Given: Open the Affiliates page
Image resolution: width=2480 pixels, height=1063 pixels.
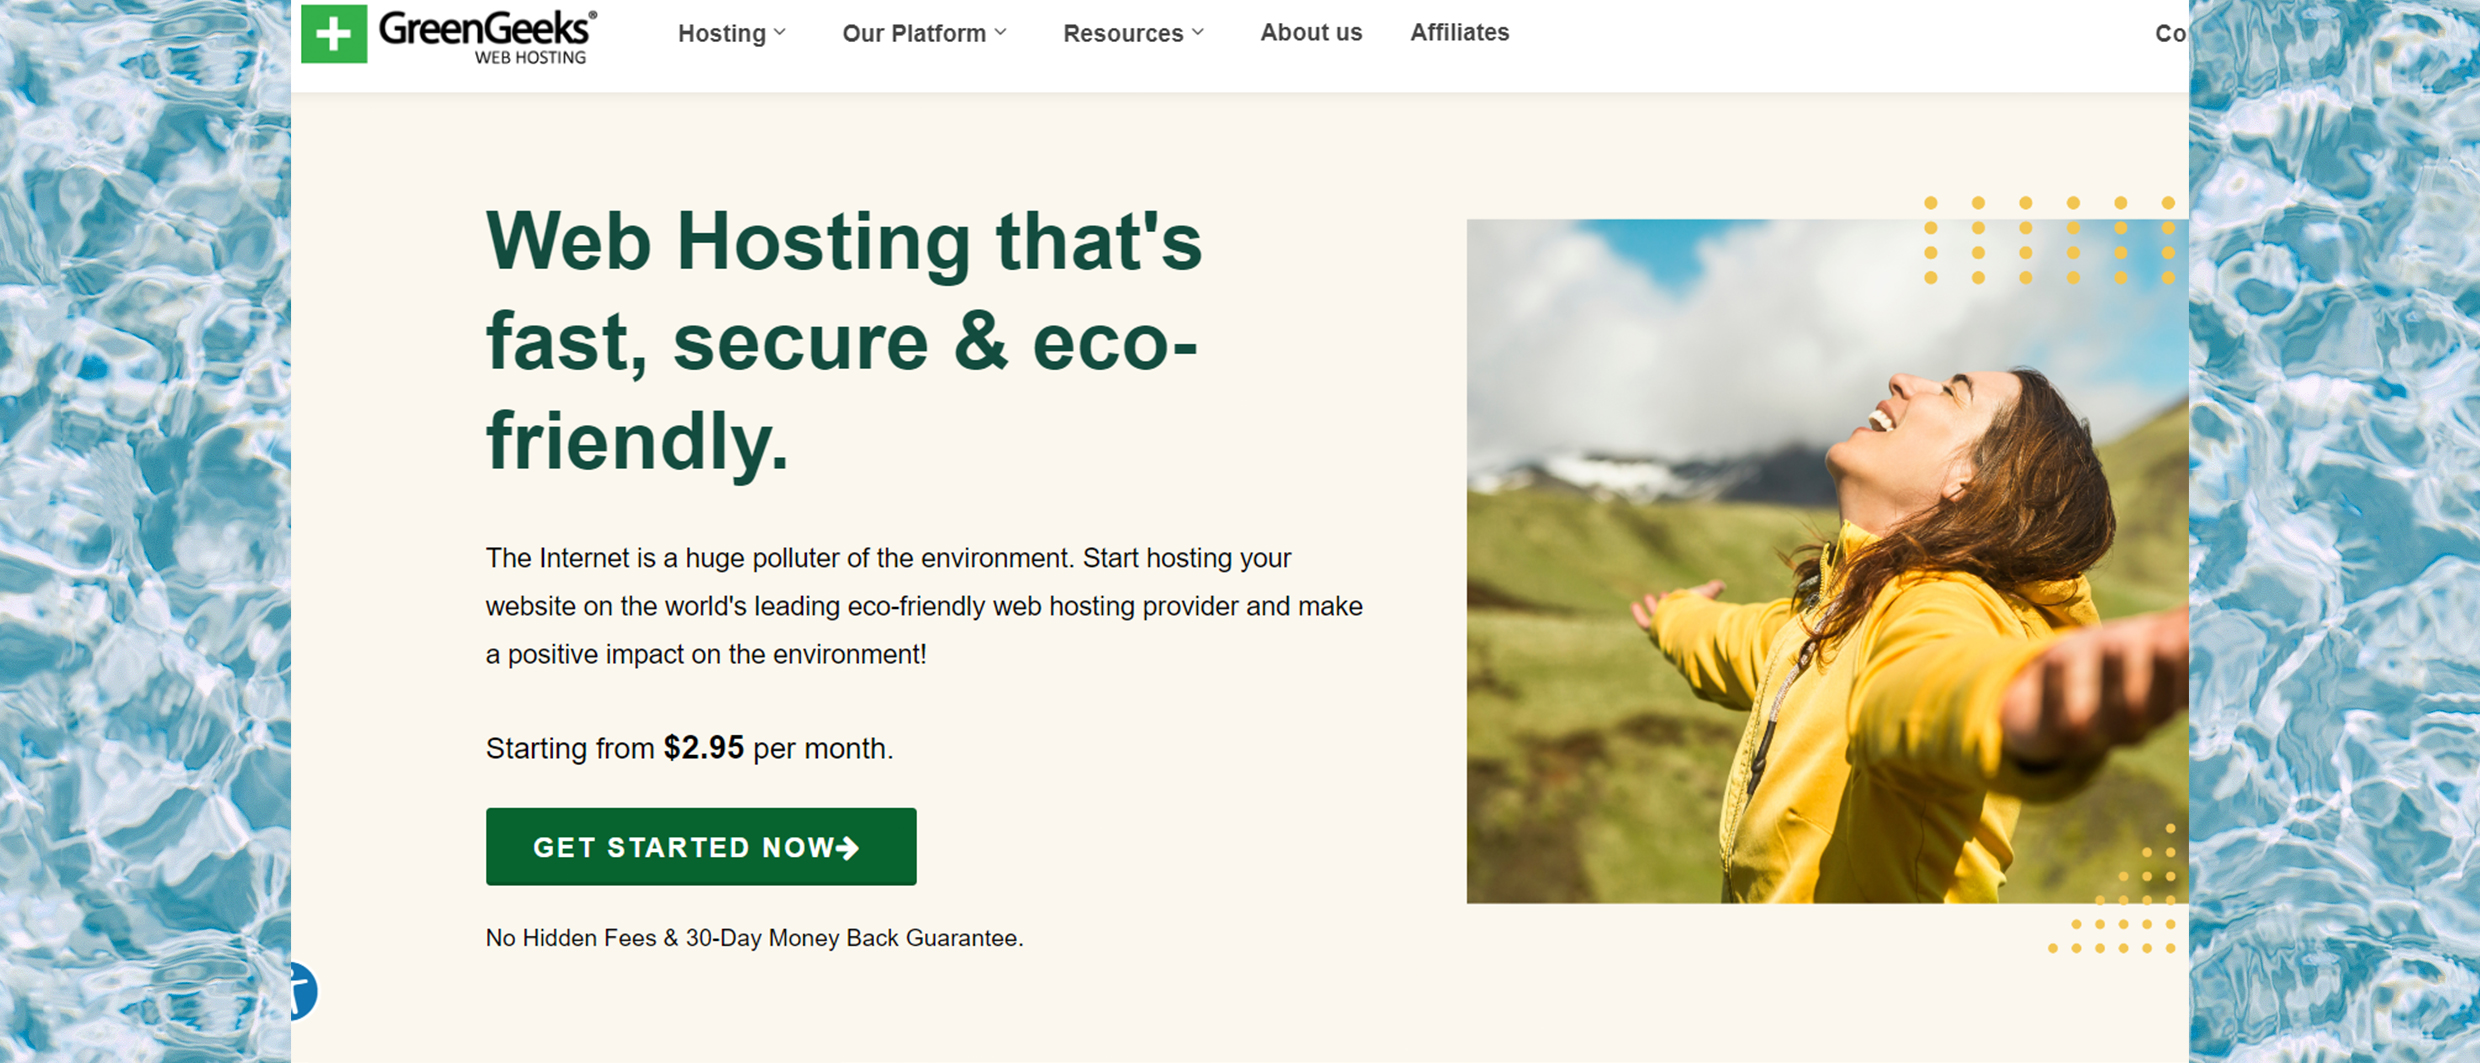Looking at the screenshot, I should coord(1459,32).
